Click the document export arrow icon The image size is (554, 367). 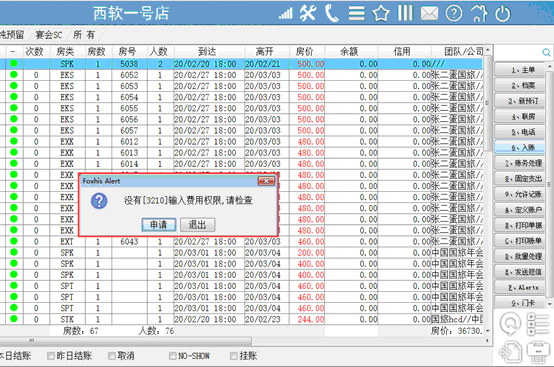click(x=509, y=352)
